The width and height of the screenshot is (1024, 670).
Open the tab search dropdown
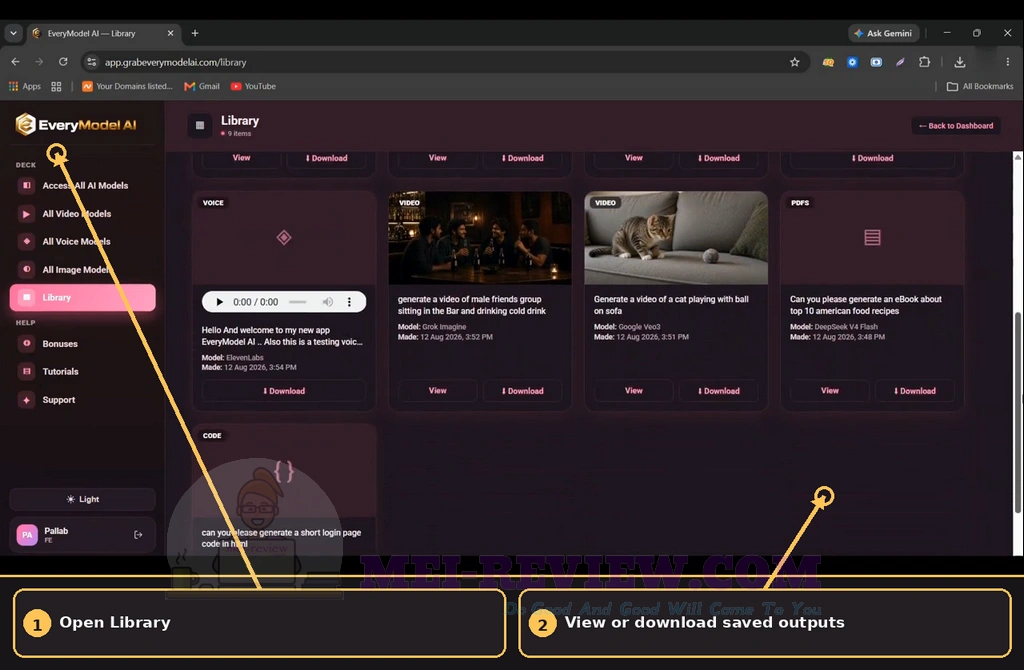pyautogui.click(x=13, y=33)
